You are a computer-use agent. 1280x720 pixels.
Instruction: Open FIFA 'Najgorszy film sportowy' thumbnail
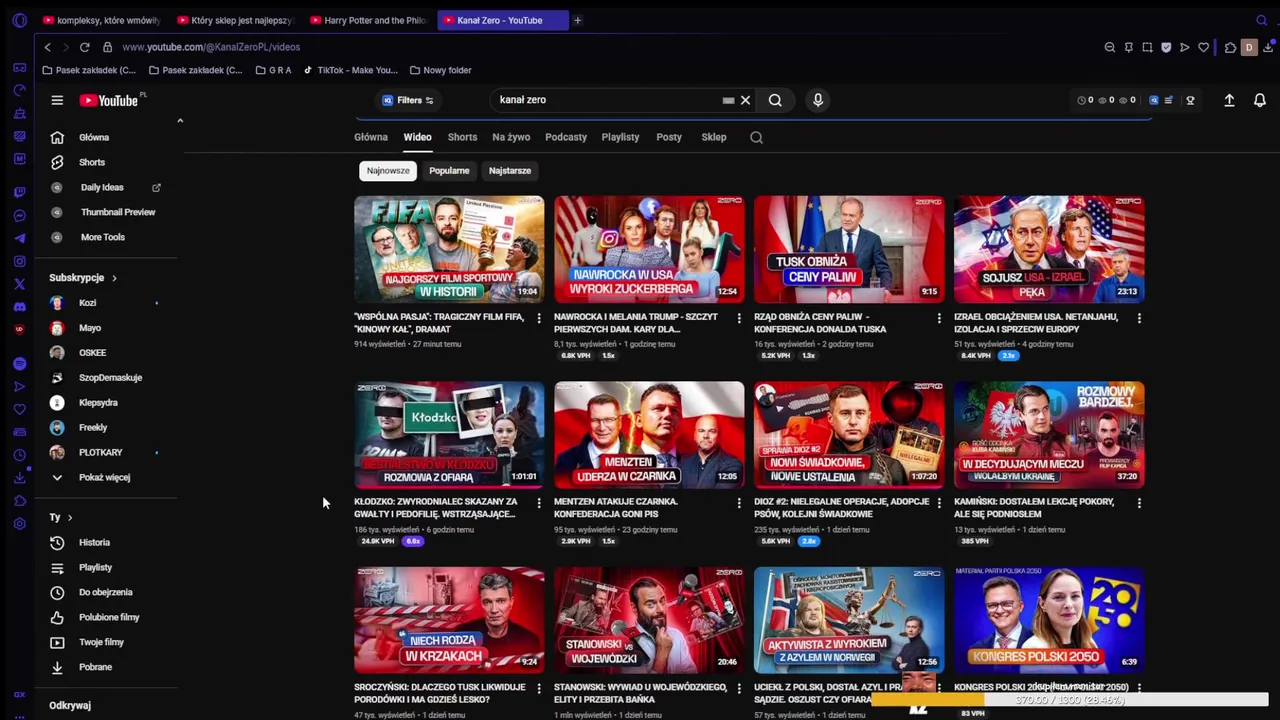[x=449, y=249]
